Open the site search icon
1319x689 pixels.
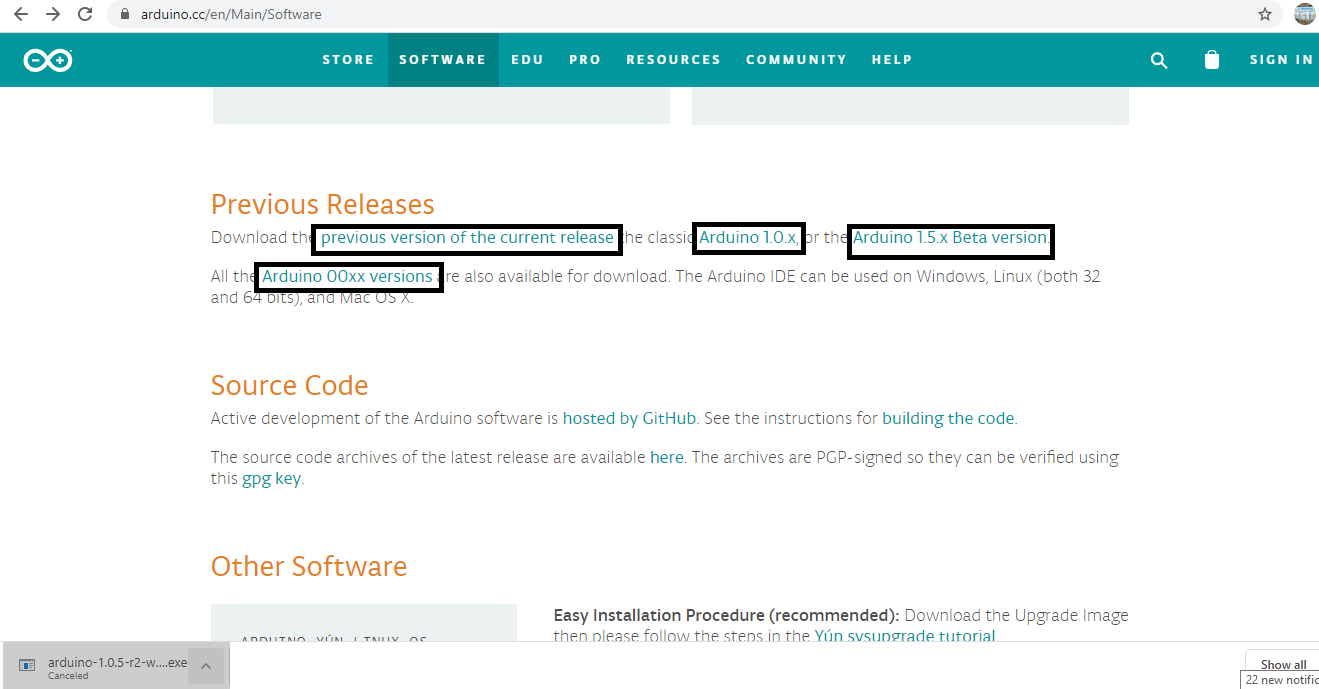1159,60
